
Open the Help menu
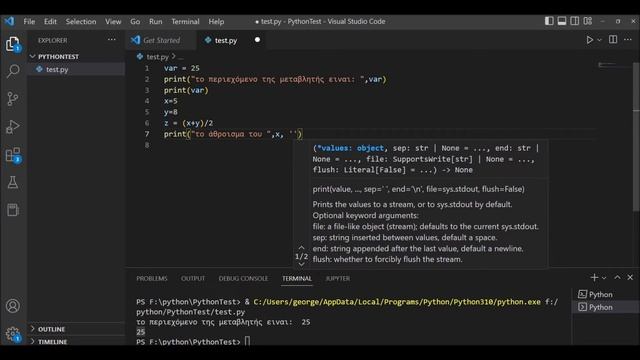[216, 21]
